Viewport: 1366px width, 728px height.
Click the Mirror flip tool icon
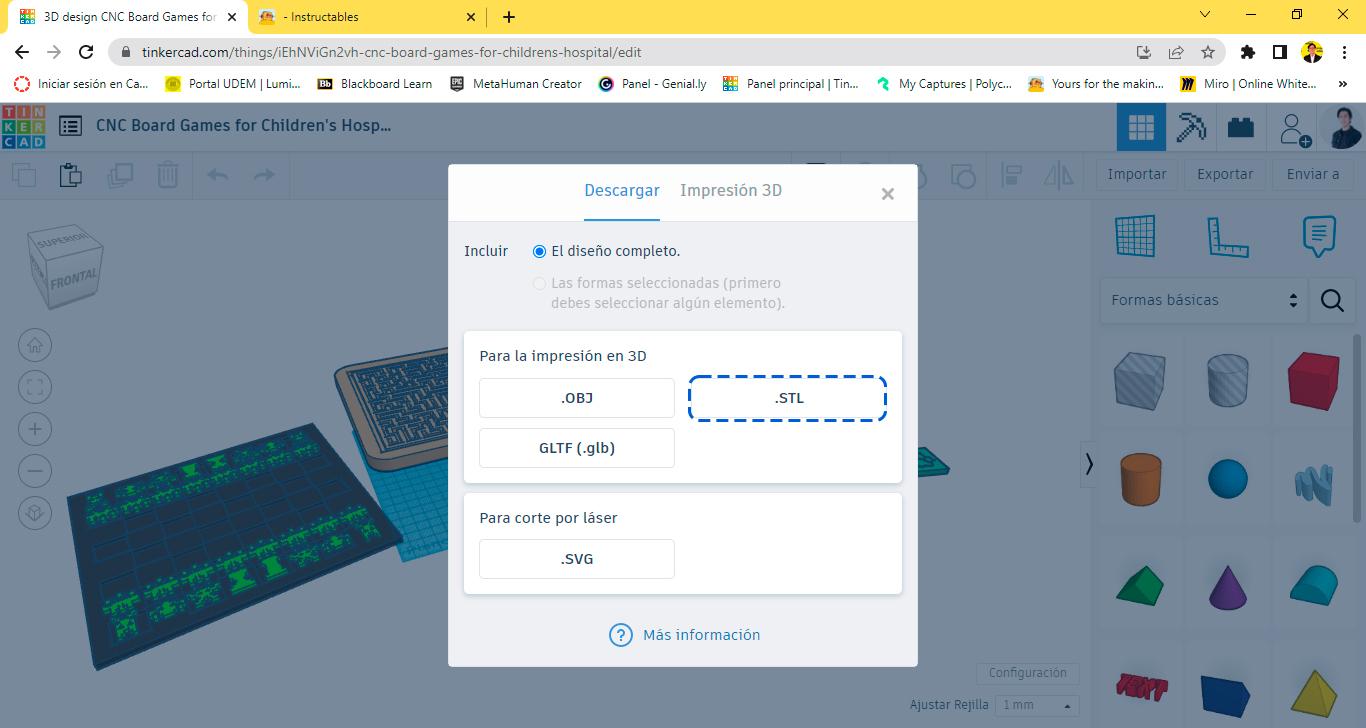point(1059,176)
